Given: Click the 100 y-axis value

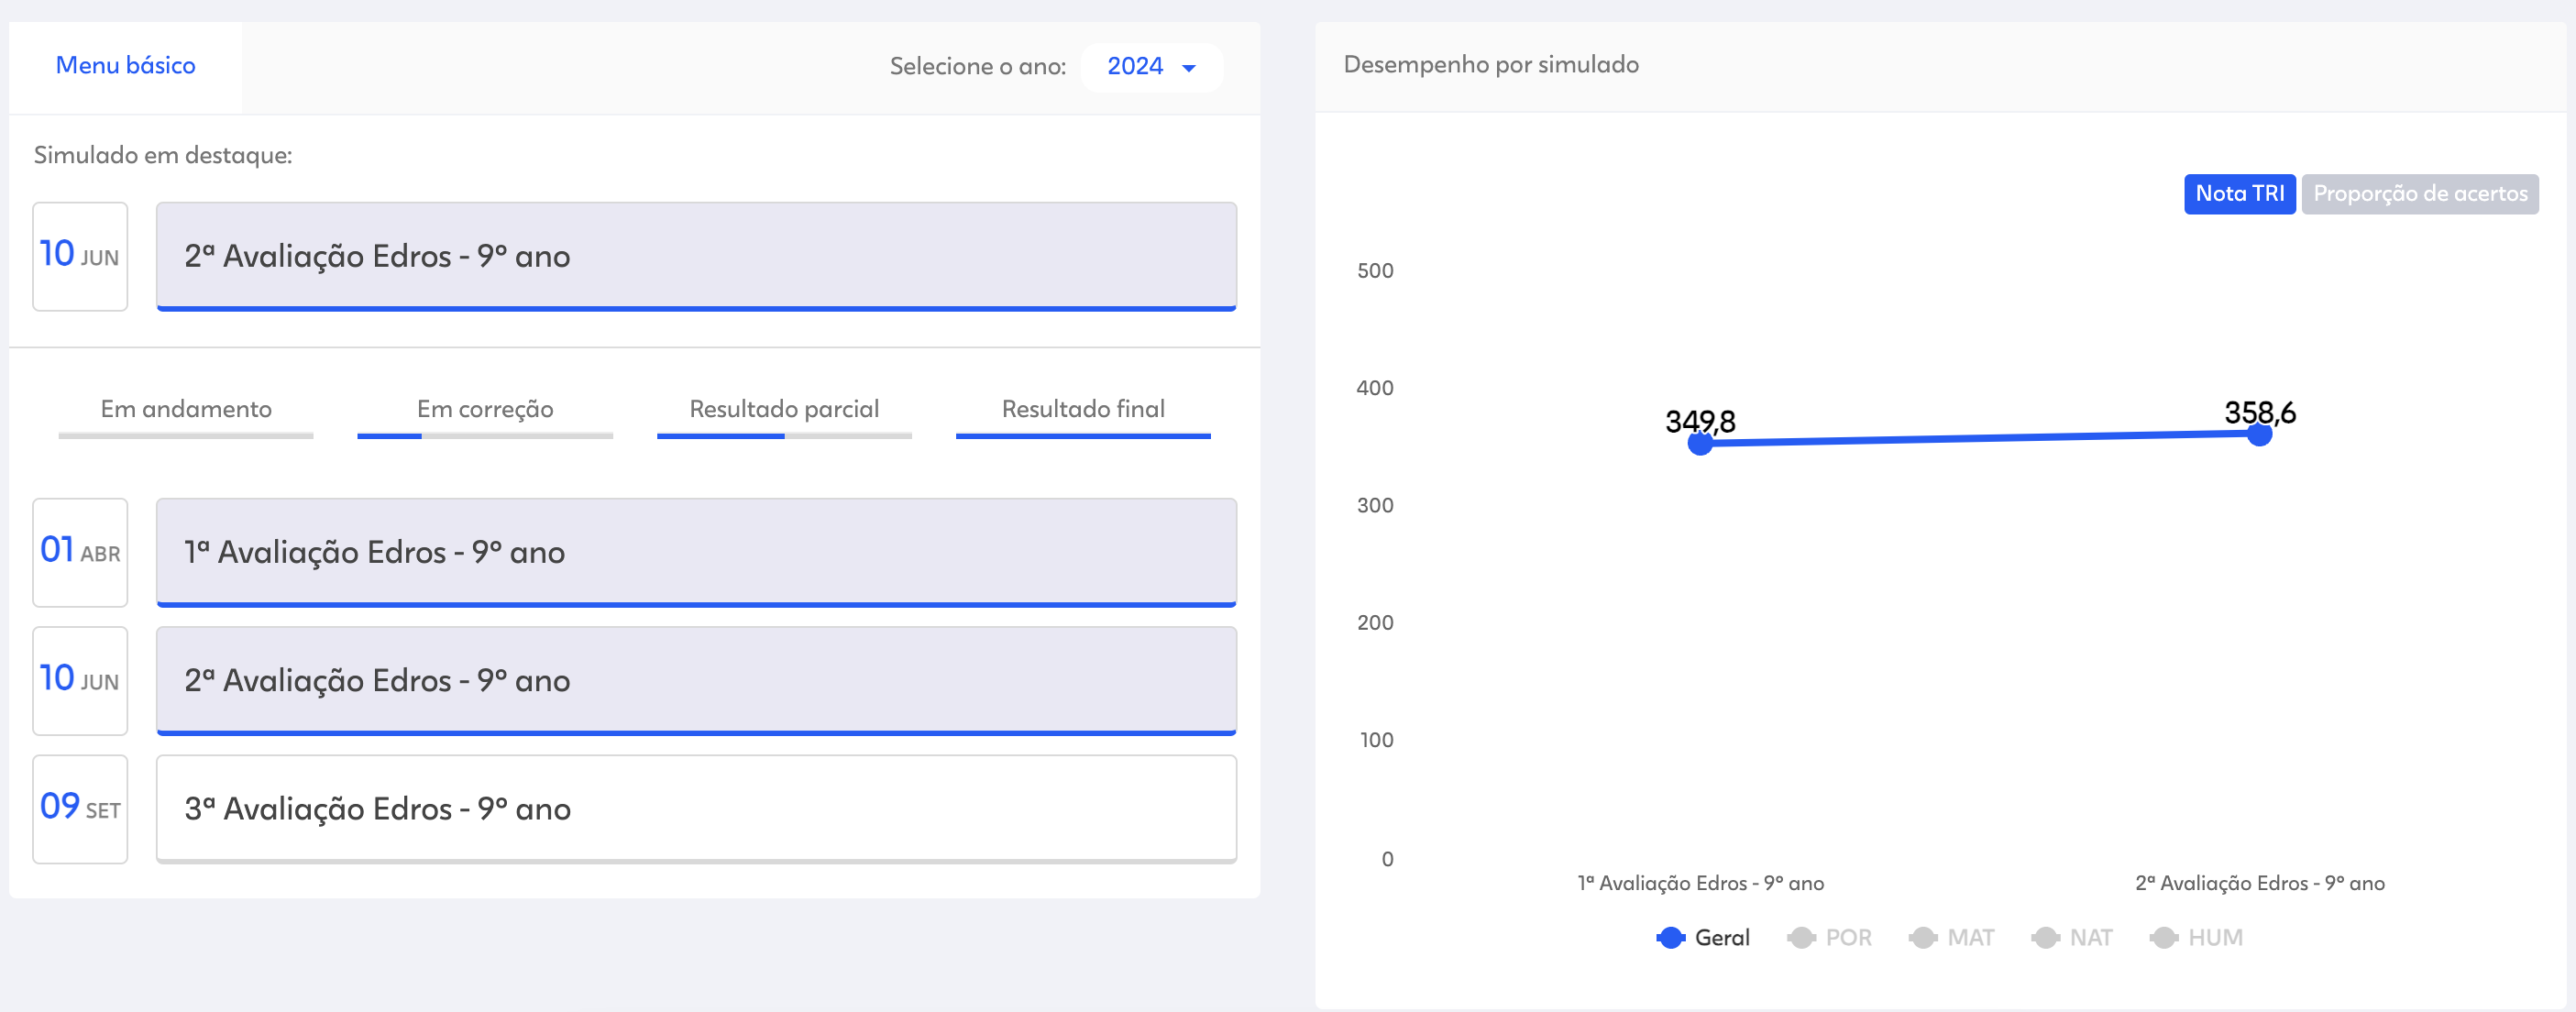Looking at the screenshot, I should 1376,740.
